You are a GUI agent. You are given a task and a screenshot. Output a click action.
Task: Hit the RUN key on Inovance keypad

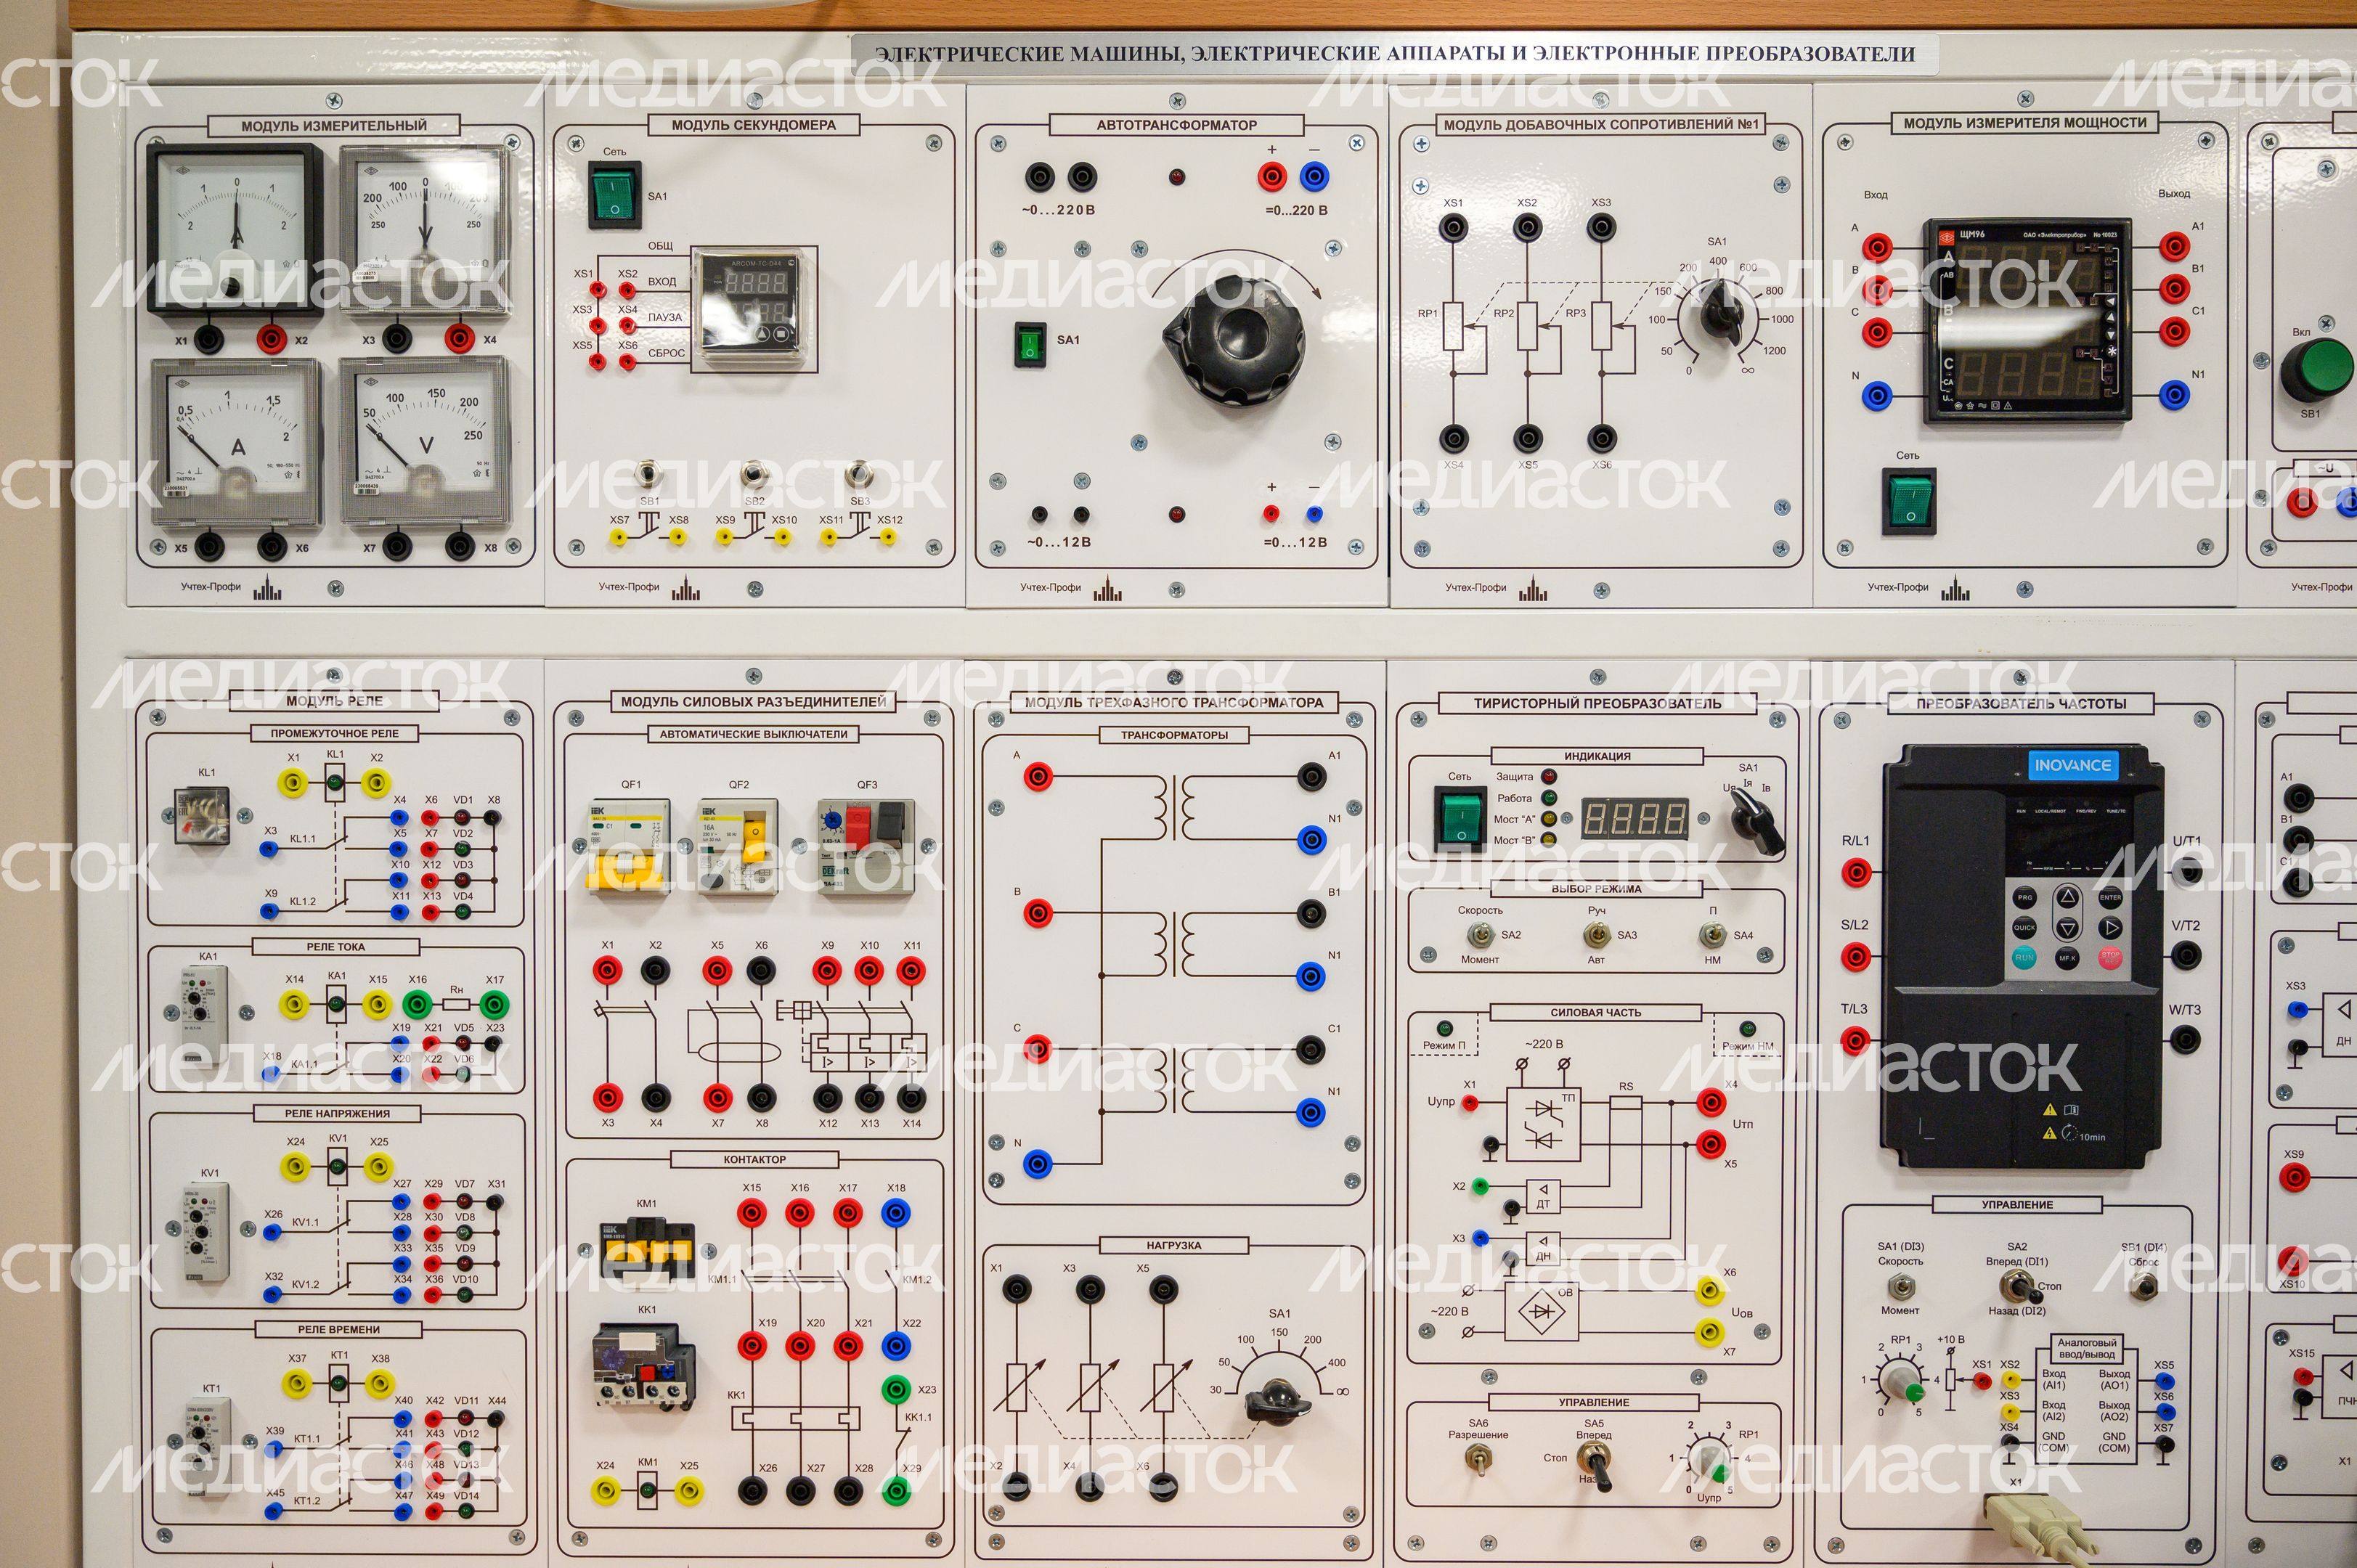point(2025,958)
